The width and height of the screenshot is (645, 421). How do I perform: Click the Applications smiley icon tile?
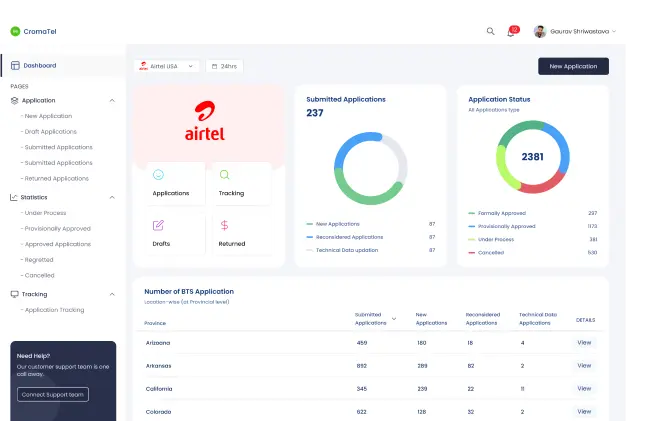(x=158, y=175)
